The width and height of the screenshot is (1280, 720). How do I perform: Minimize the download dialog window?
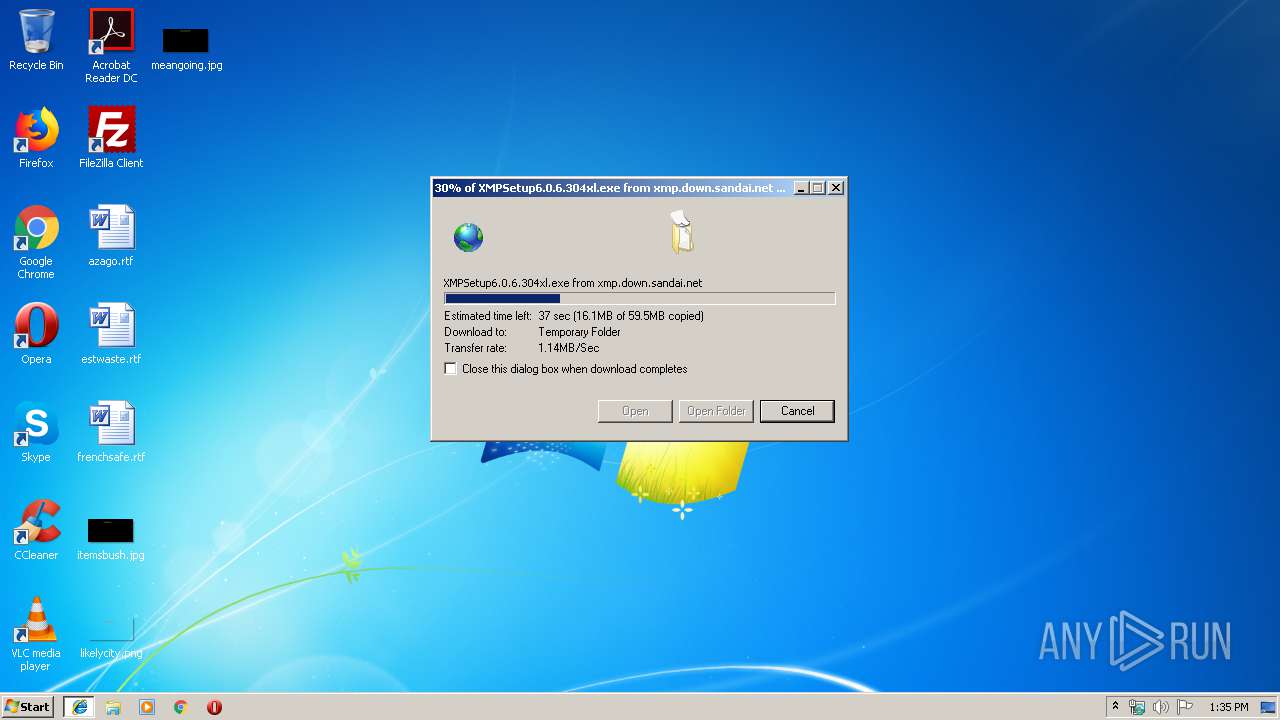click(x=801, y=188)
